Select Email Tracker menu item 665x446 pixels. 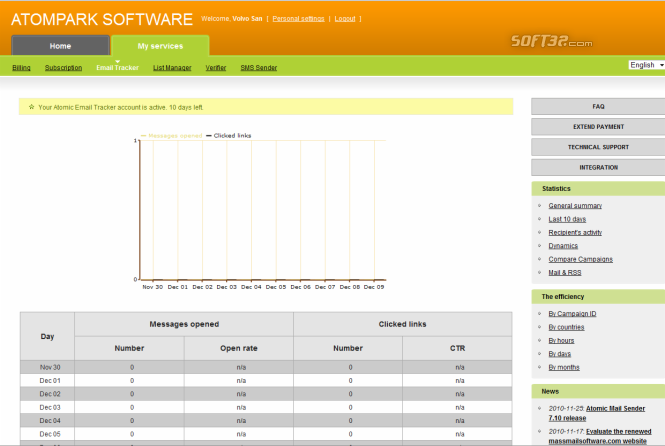[x=117, y=67]
